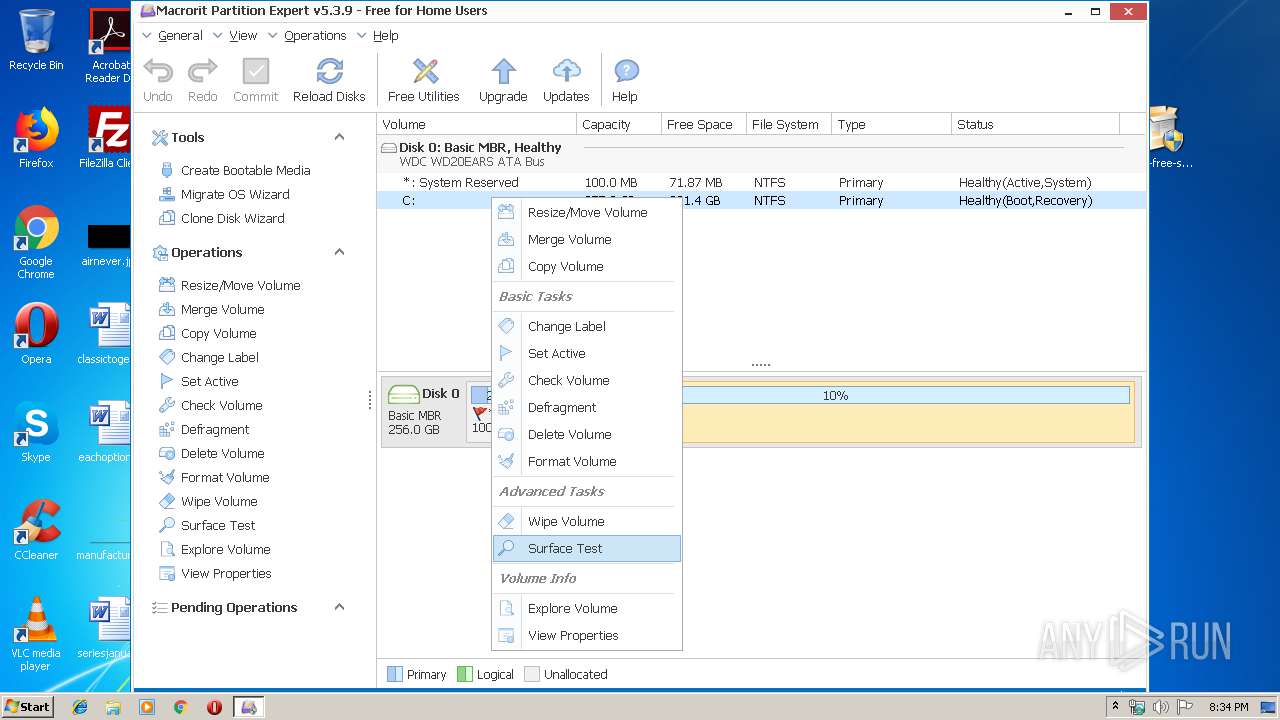Screen dimensions: 1280x720
Task: Open the View menu
Action: 243,35
